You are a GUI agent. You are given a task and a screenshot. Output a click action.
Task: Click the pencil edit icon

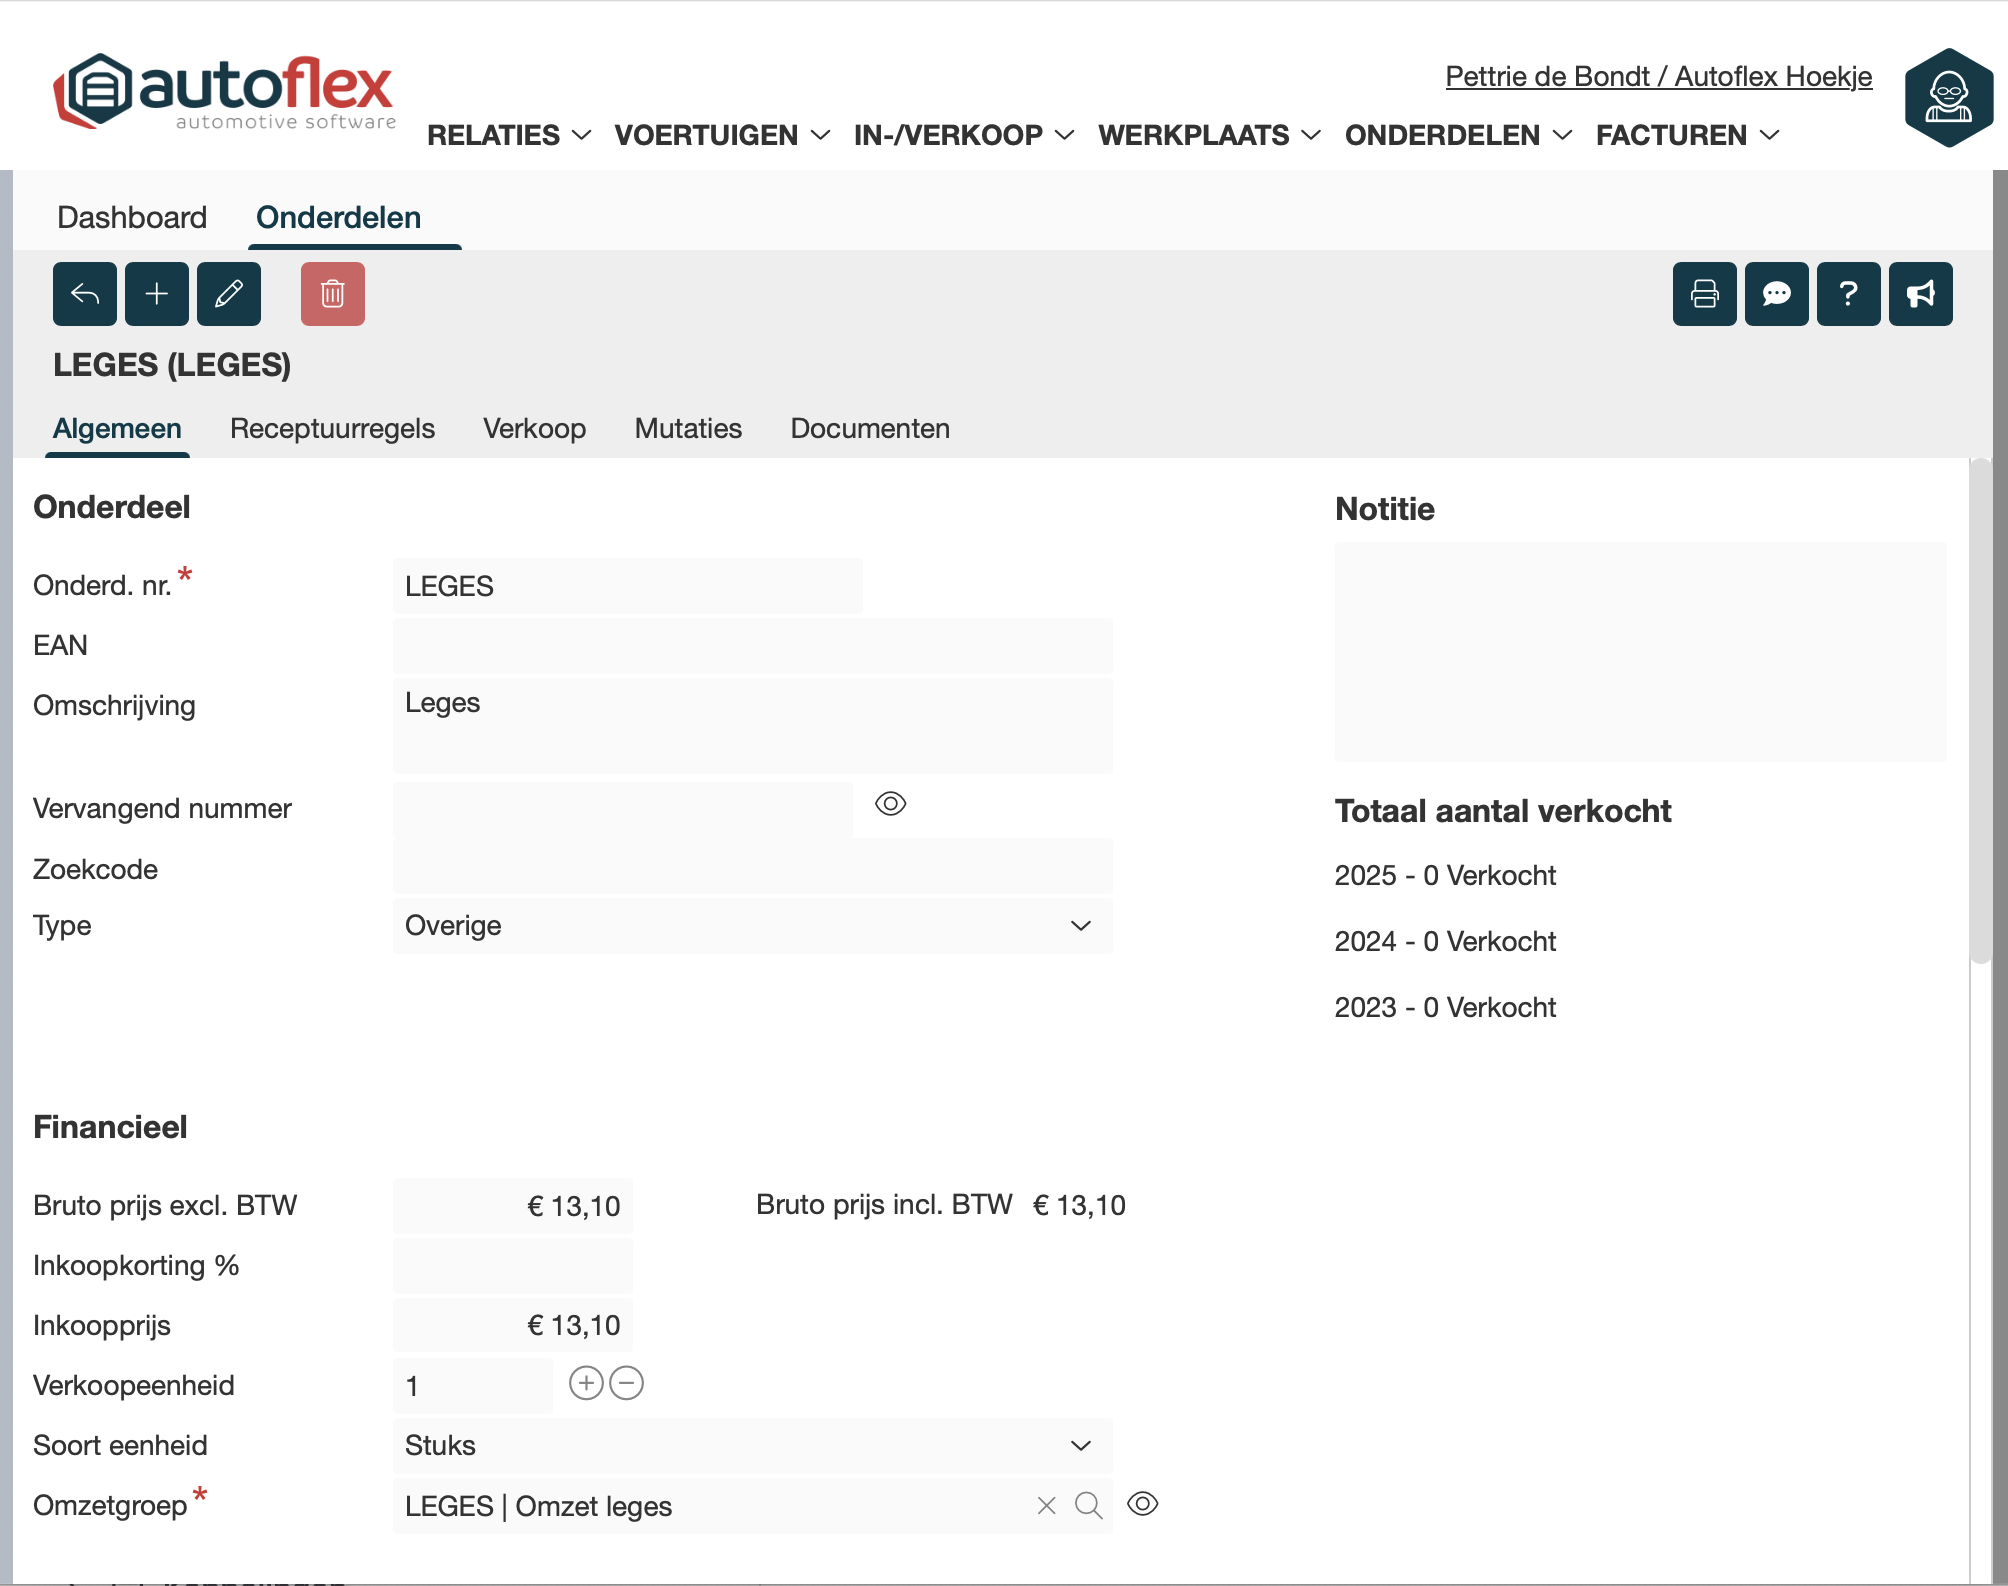pos(229,294)
